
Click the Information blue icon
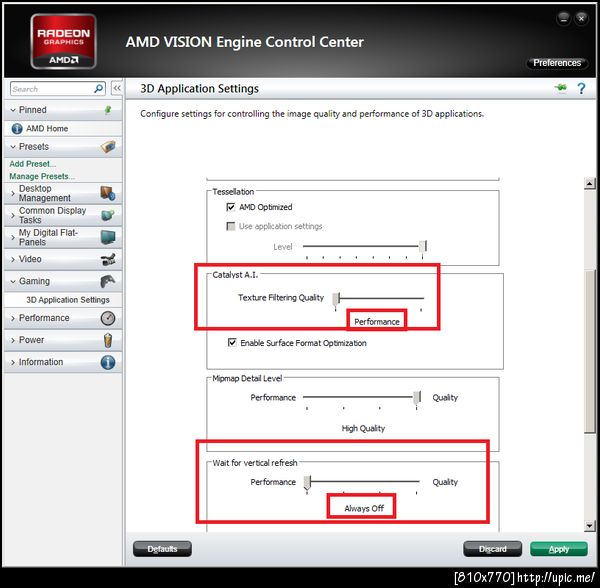tap(108, 362)
